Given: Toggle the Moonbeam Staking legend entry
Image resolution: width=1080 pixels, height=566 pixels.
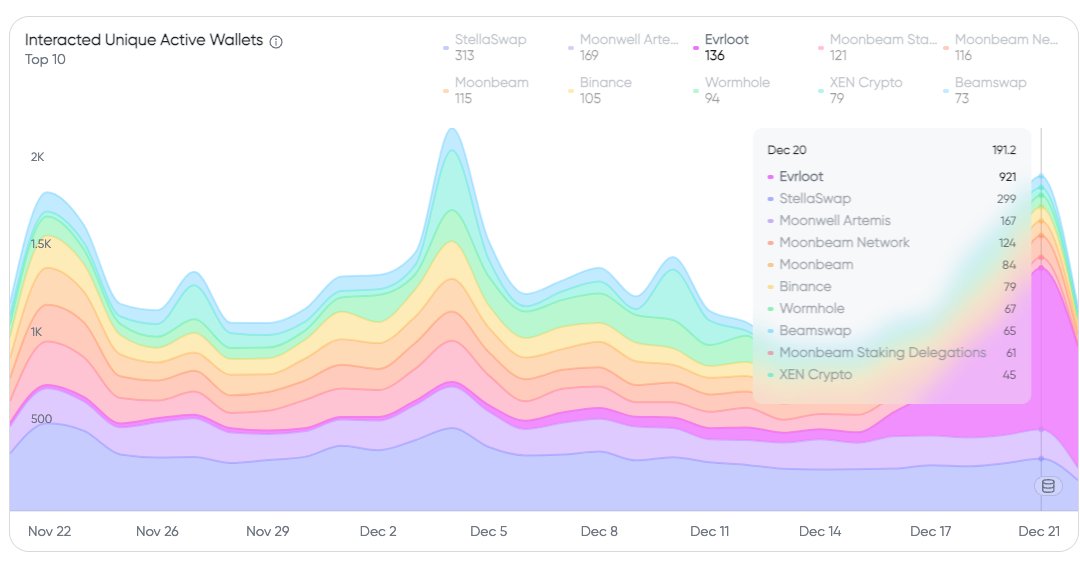Looking at the screenshot, I should click(878, 48).
